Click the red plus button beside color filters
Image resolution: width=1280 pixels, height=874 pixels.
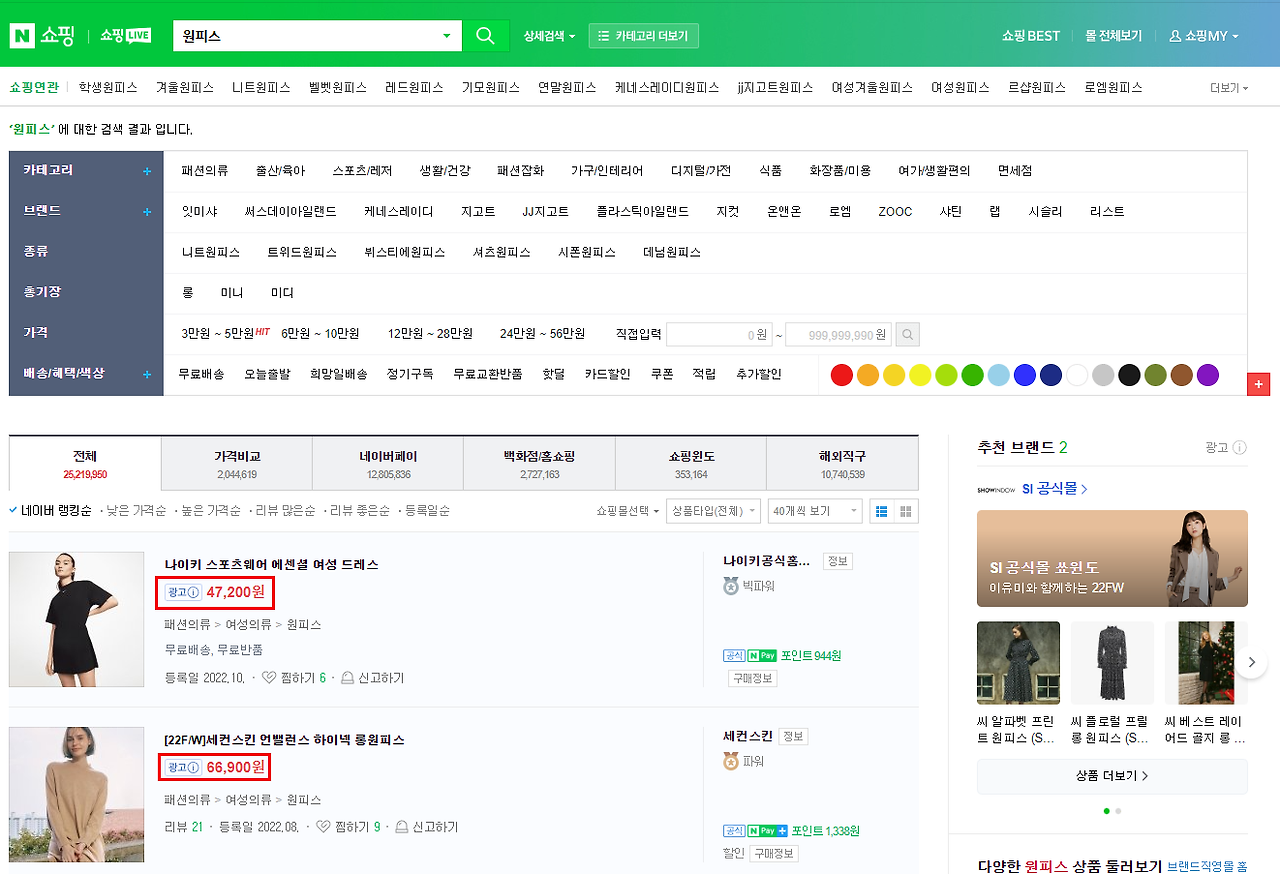[1258, 383]
